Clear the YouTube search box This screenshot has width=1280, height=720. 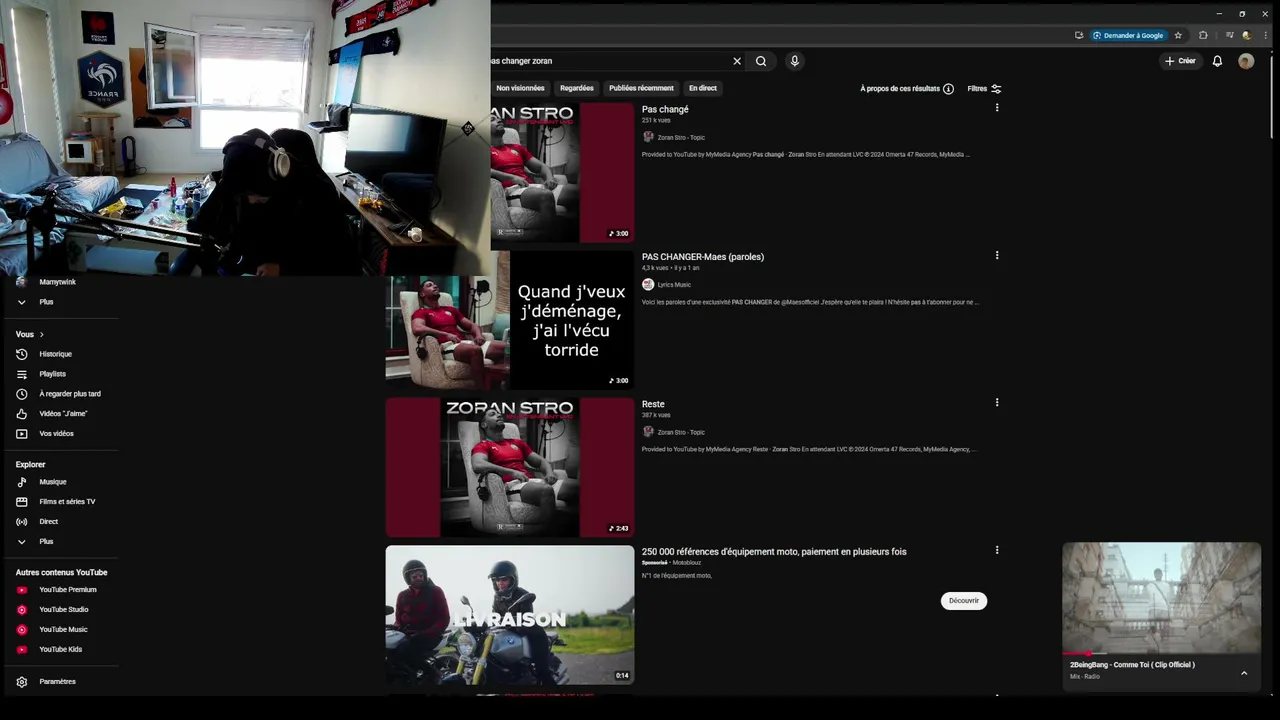(737, 61)
